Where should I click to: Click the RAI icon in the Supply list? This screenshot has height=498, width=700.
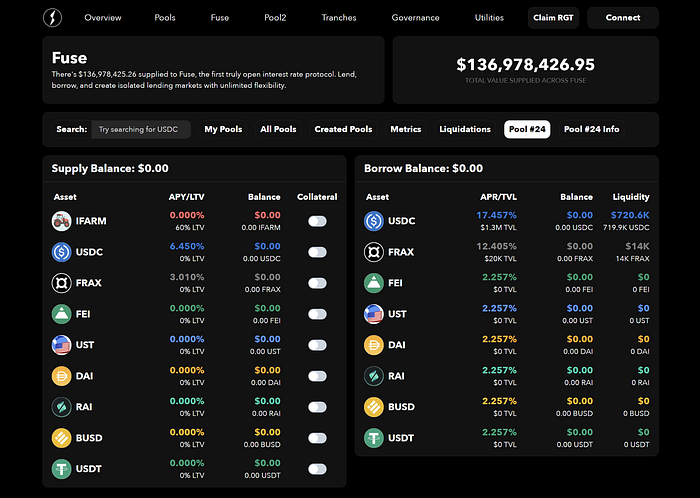[61, 407]
